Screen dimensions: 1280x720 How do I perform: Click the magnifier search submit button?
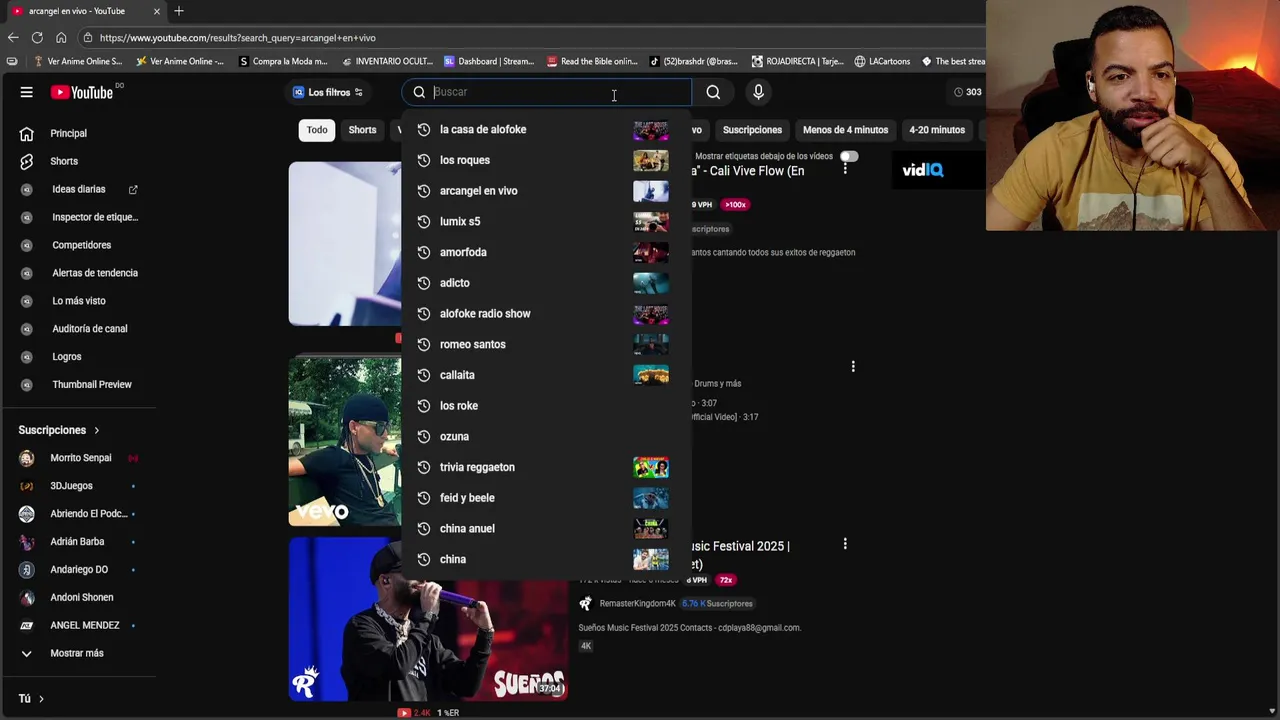tap(713, 92)
